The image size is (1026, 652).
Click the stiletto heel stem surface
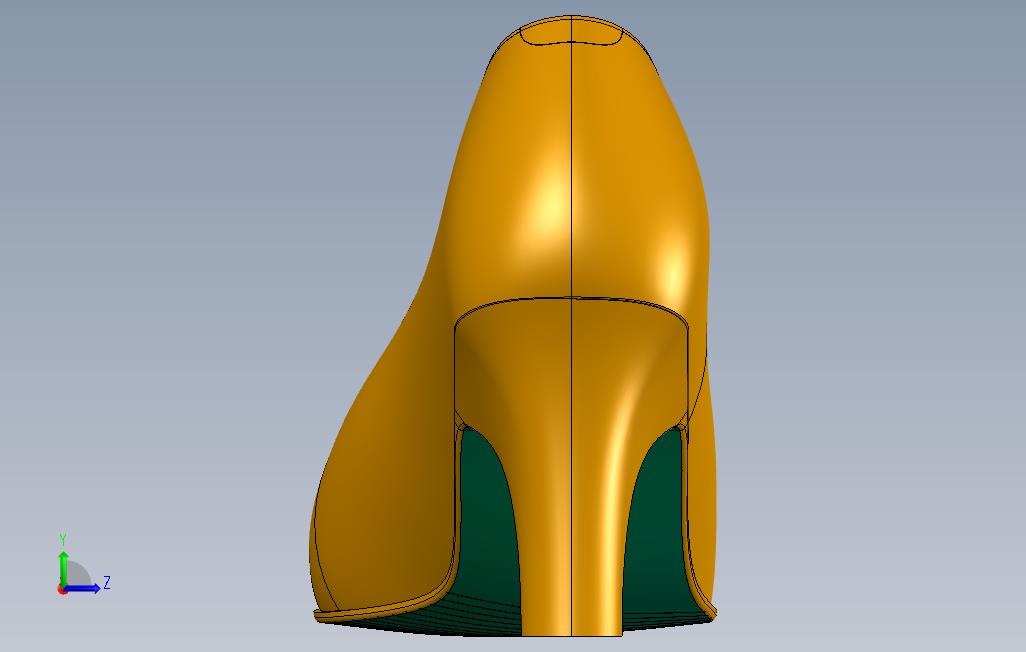[571, 465]
